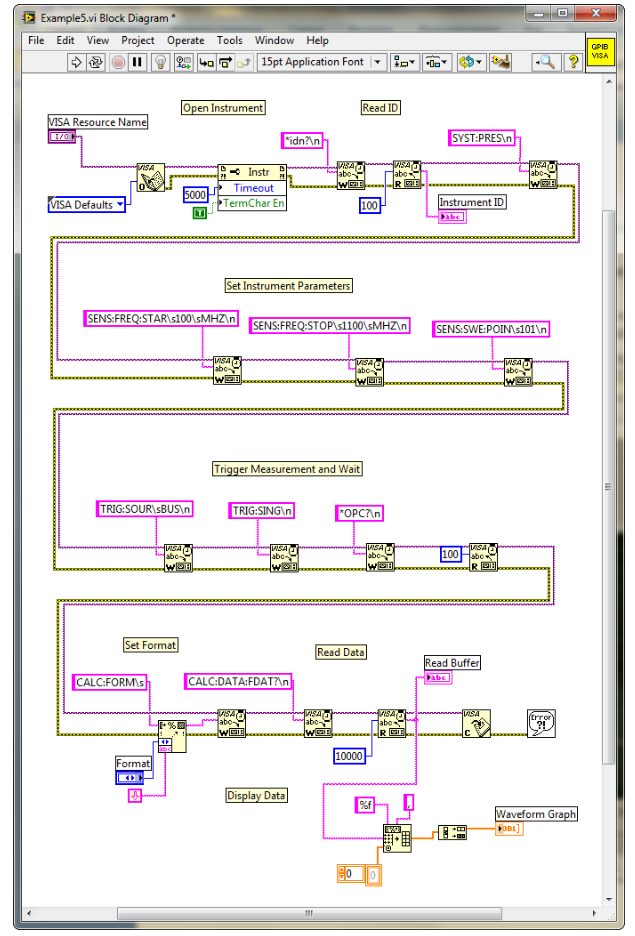Select the Simple Error Handler node
The height and width of the screenshot is (936, 635).
(541, 723)
